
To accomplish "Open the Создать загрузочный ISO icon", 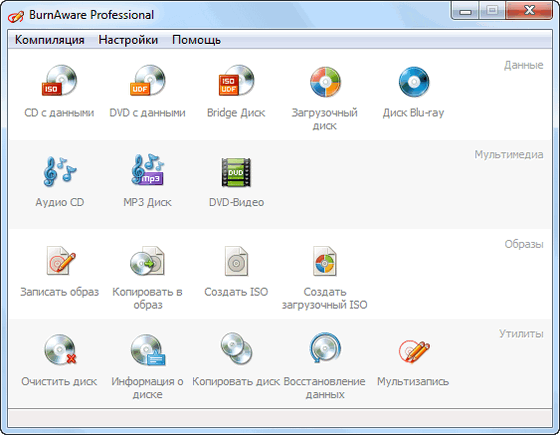I will tap(325, 261).
